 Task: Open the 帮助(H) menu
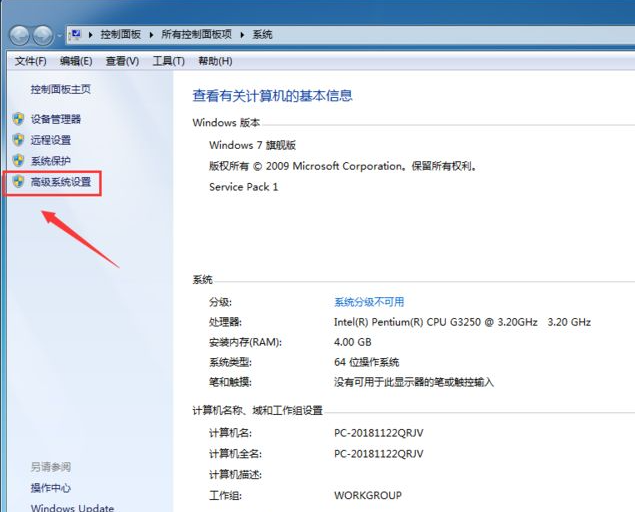215,61
